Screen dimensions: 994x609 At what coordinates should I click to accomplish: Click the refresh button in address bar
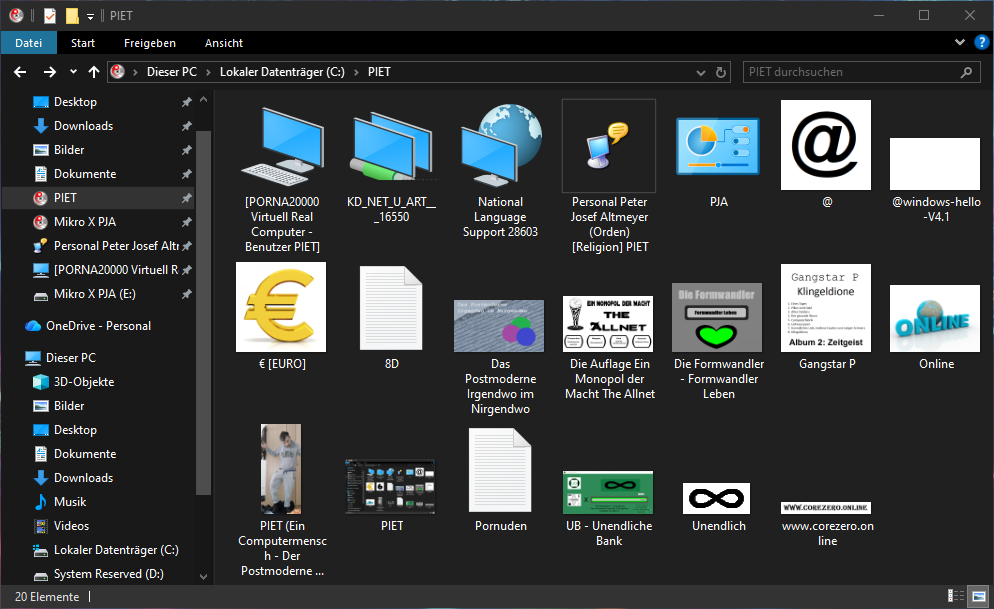click(721, 72)
